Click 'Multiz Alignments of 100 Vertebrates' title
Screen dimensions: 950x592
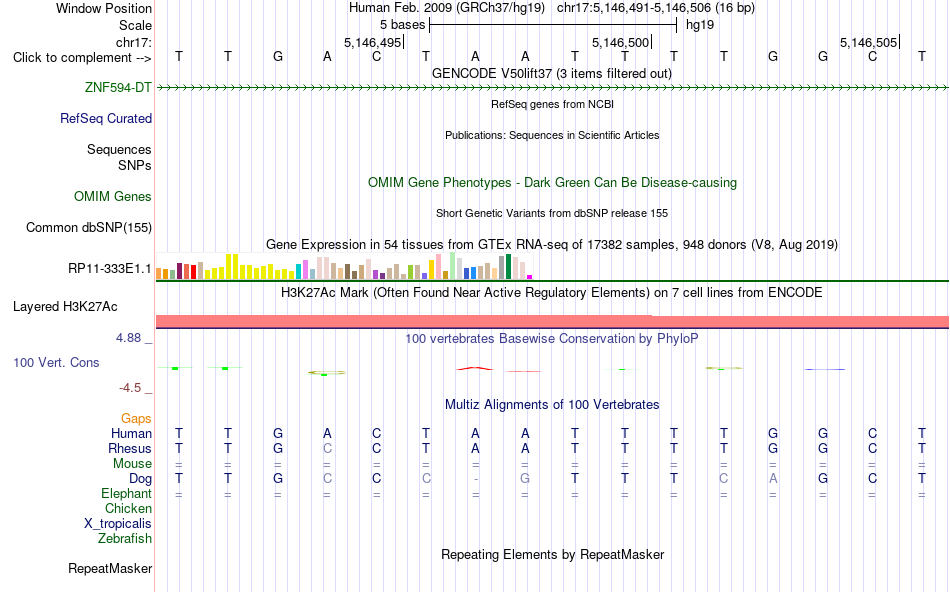point(552,405)
